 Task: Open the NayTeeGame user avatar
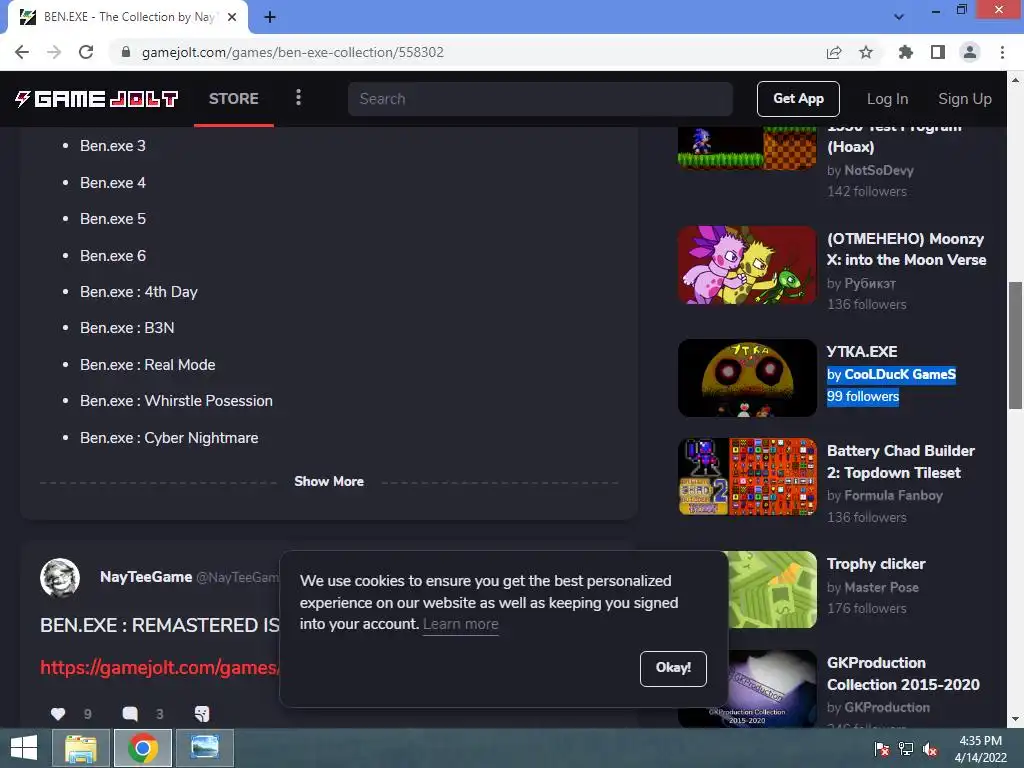(60, 578)
